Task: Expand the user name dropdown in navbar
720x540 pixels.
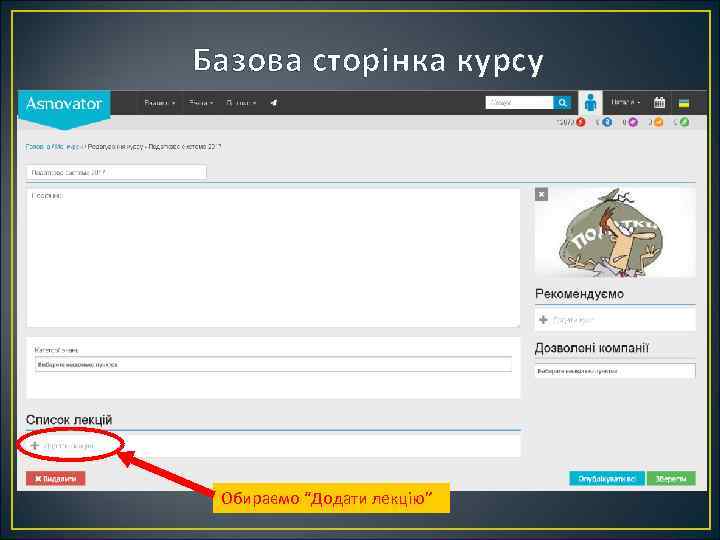Action: (625, 102)
